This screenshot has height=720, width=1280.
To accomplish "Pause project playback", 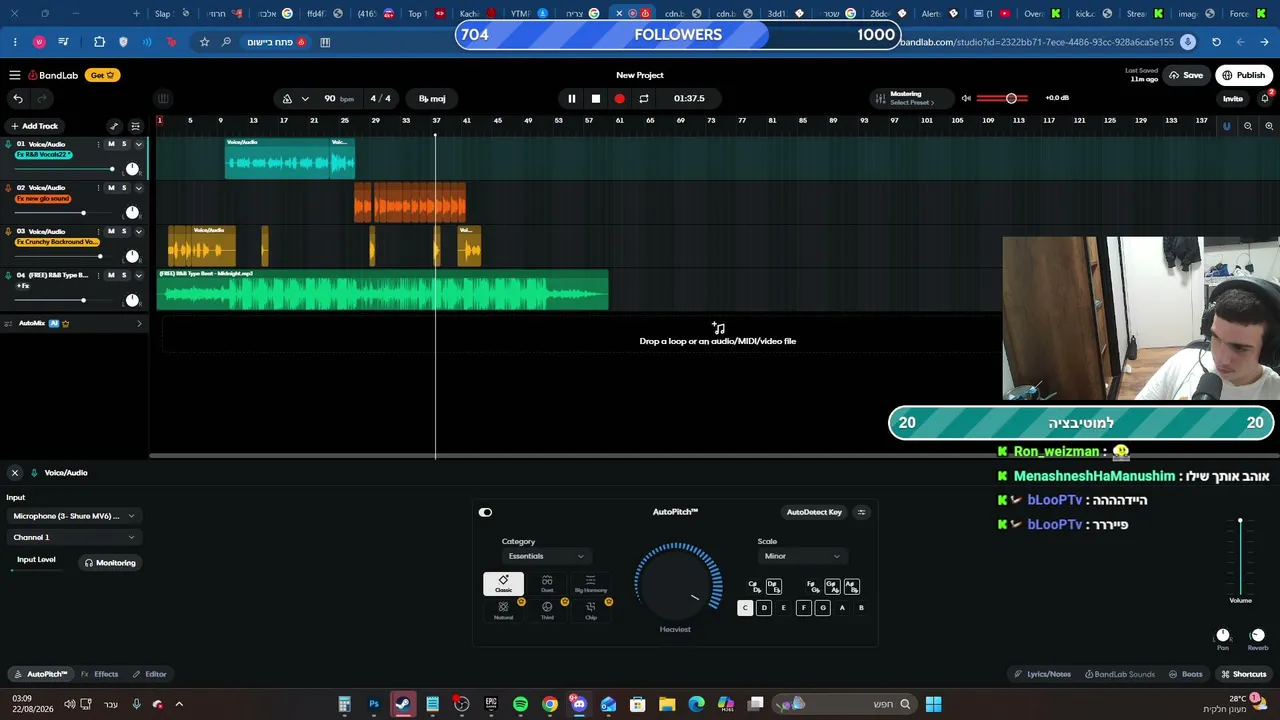I will point(571,98).
